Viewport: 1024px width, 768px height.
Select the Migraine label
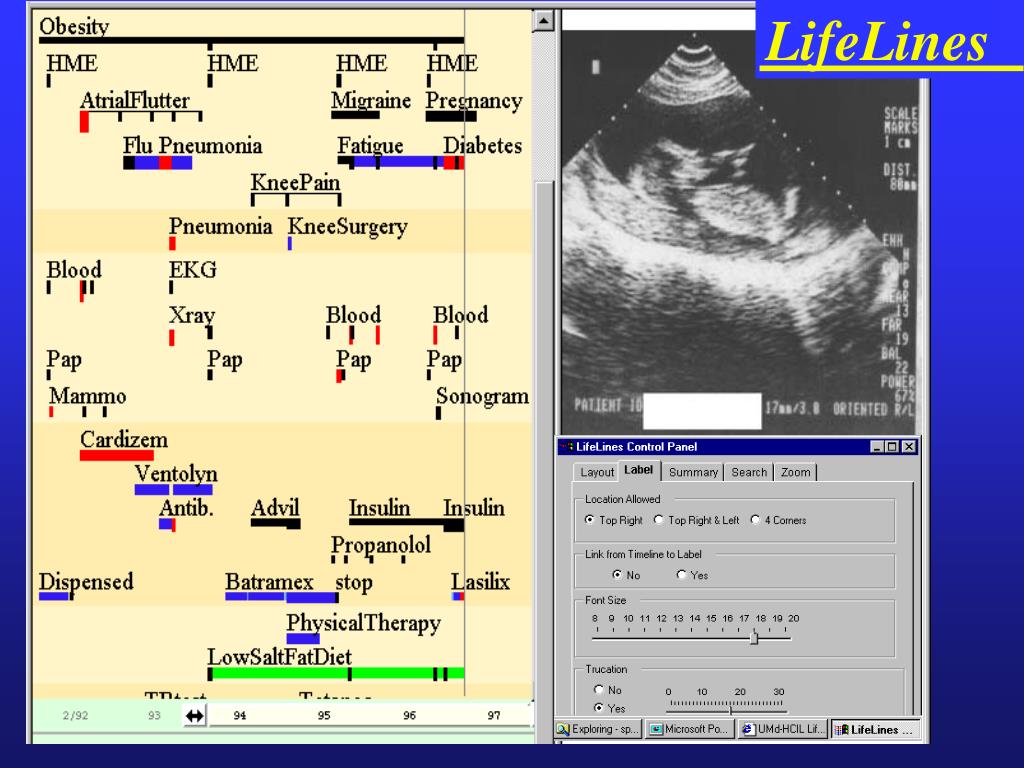[x=371, y=101]
